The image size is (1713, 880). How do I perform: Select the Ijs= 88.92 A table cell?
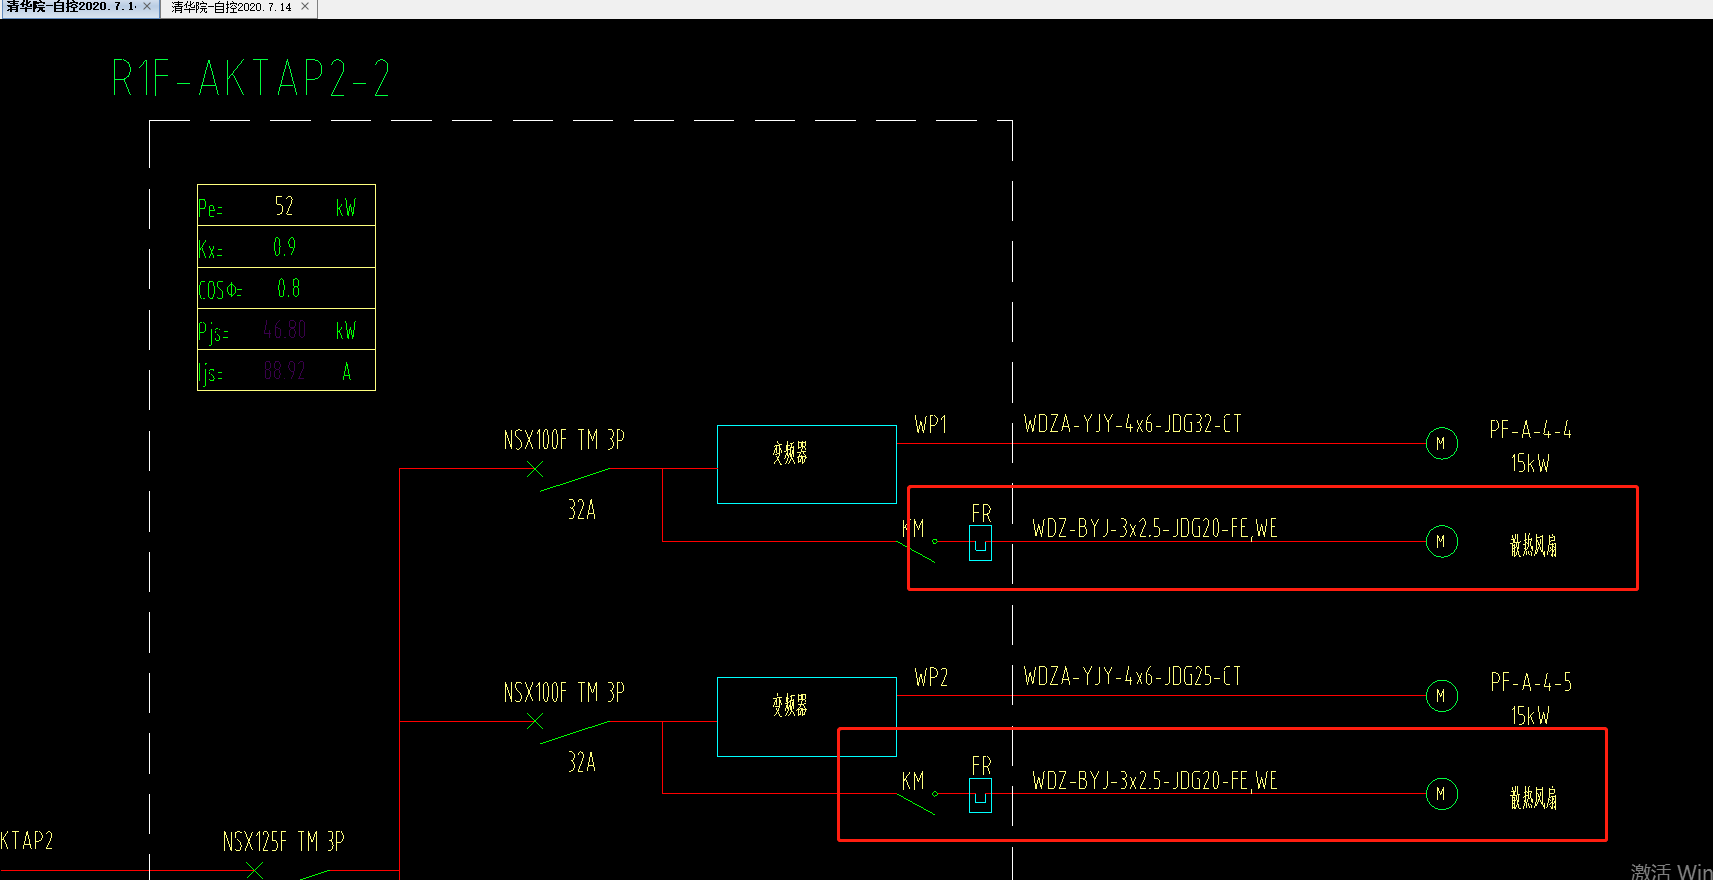(x=286, y=370)
